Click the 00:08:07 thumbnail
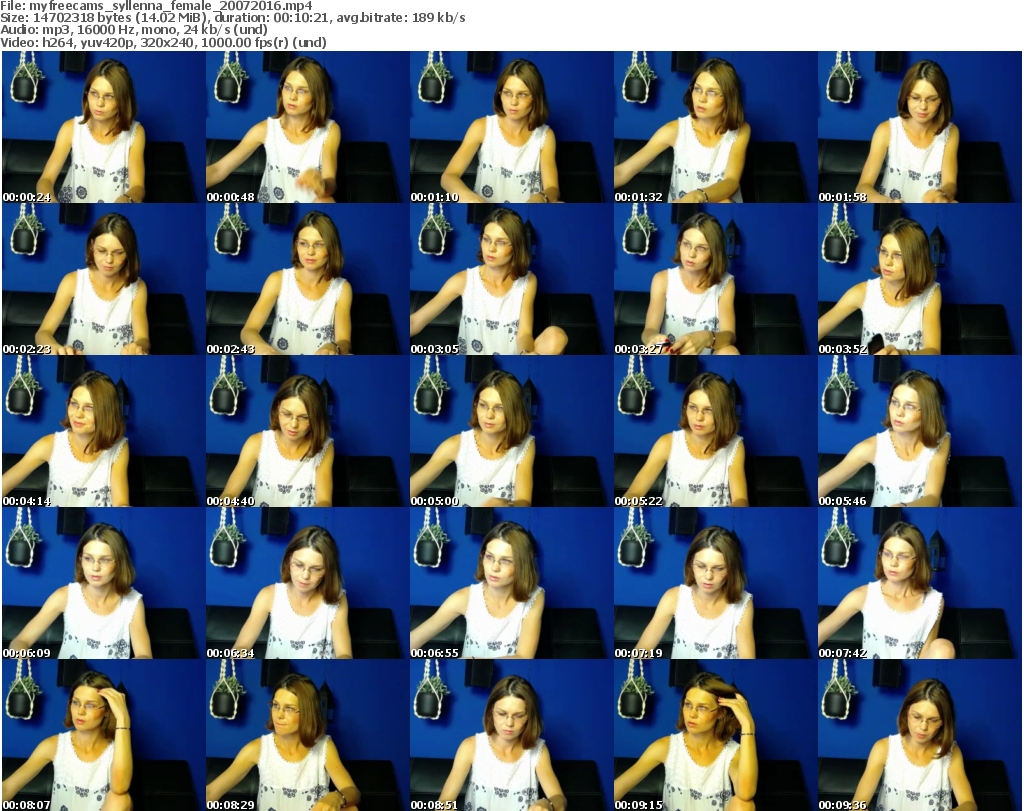 (x=103, y=735)
